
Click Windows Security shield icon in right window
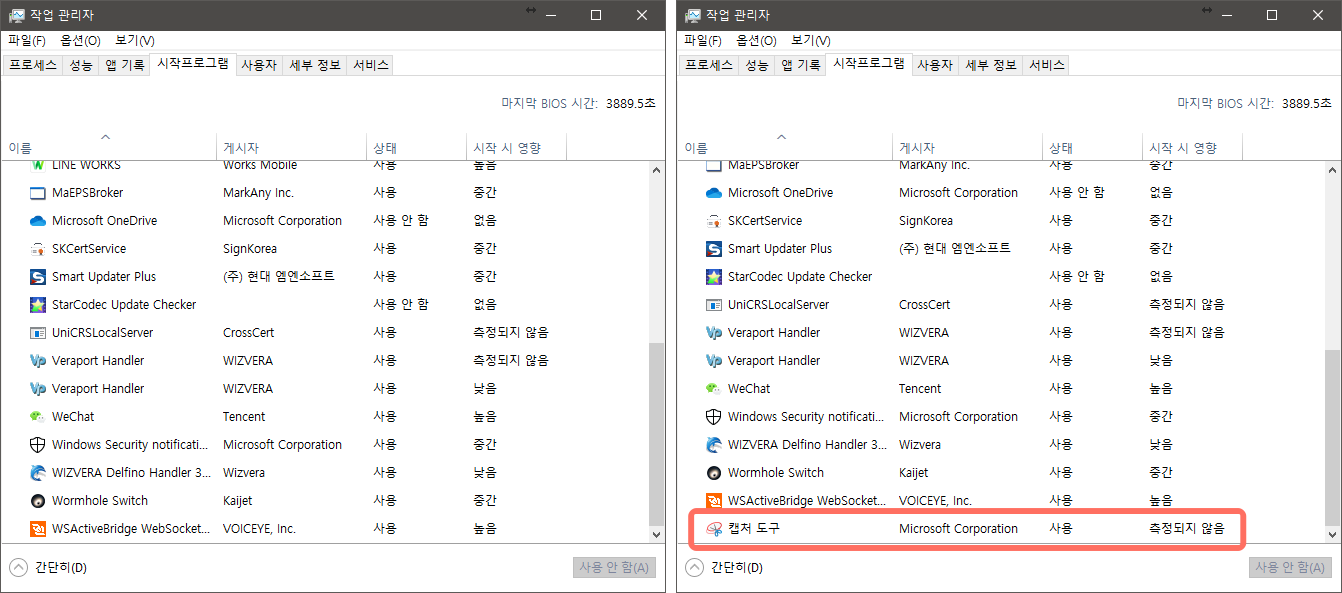tap(714, 417)
